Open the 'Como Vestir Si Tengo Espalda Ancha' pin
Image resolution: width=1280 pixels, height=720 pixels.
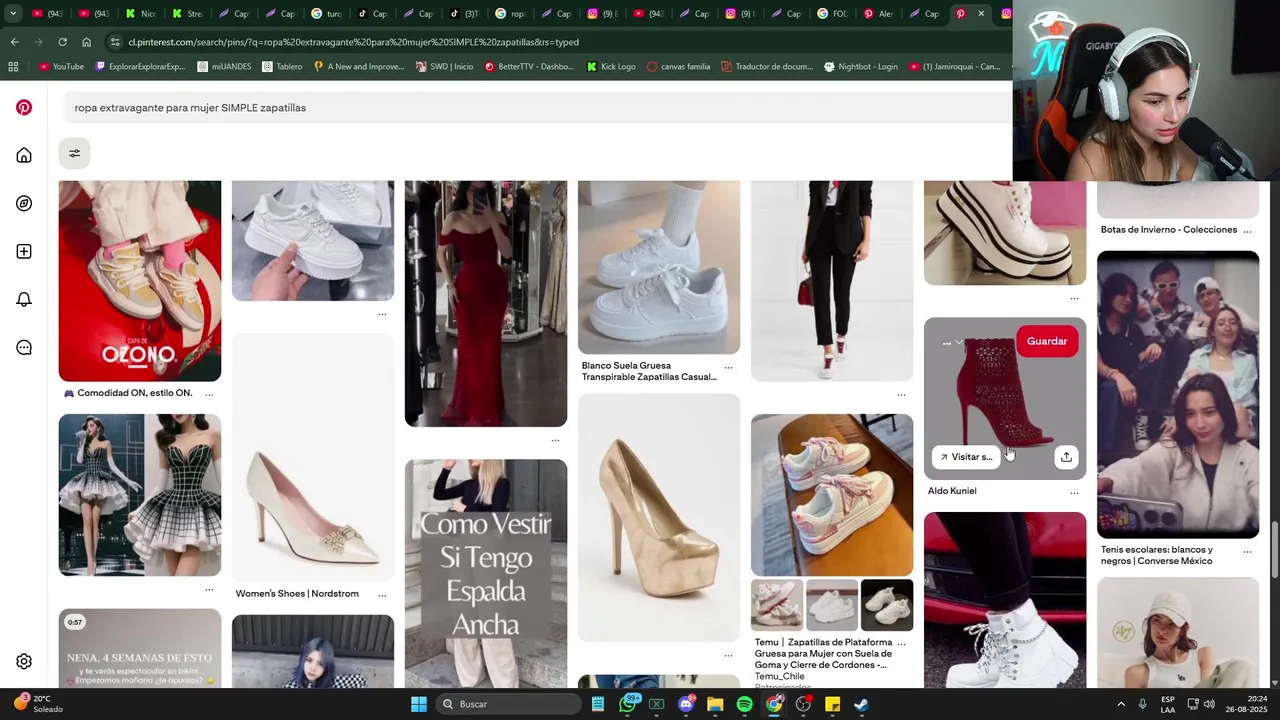pyautogui.click(x=486, y=573)
